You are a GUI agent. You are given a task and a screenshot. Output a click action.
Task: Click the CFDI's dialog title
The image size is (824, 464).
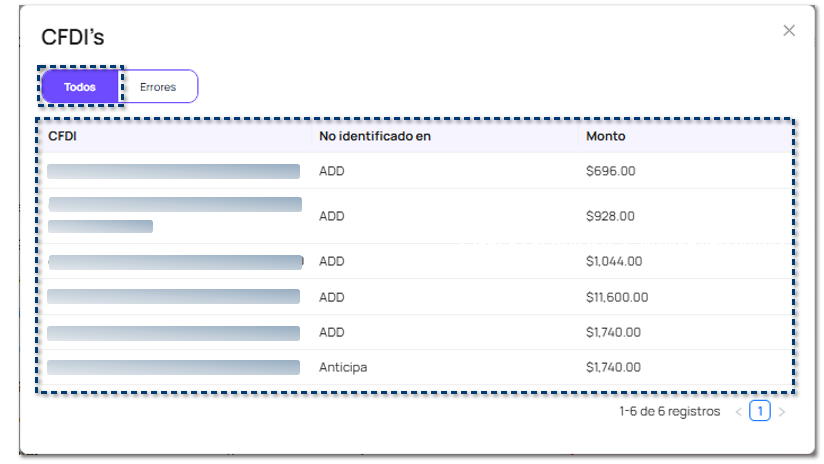click(x=72, y=37)
